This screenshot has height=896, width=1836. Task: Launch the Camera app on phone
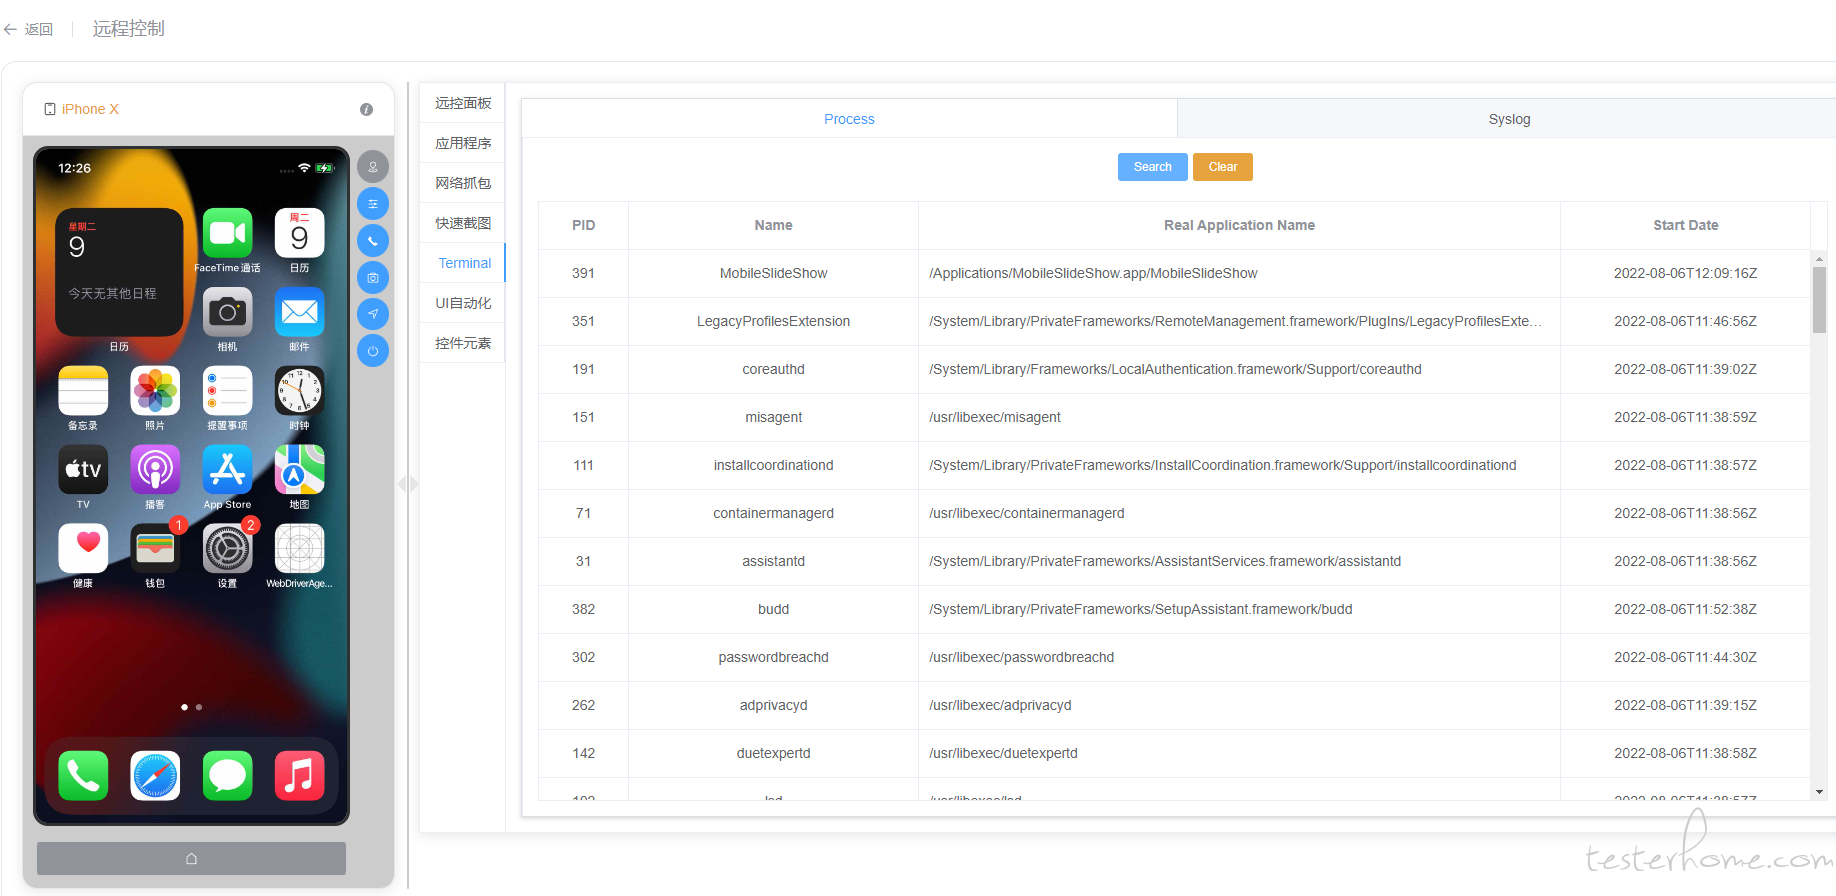coord(227,312)
